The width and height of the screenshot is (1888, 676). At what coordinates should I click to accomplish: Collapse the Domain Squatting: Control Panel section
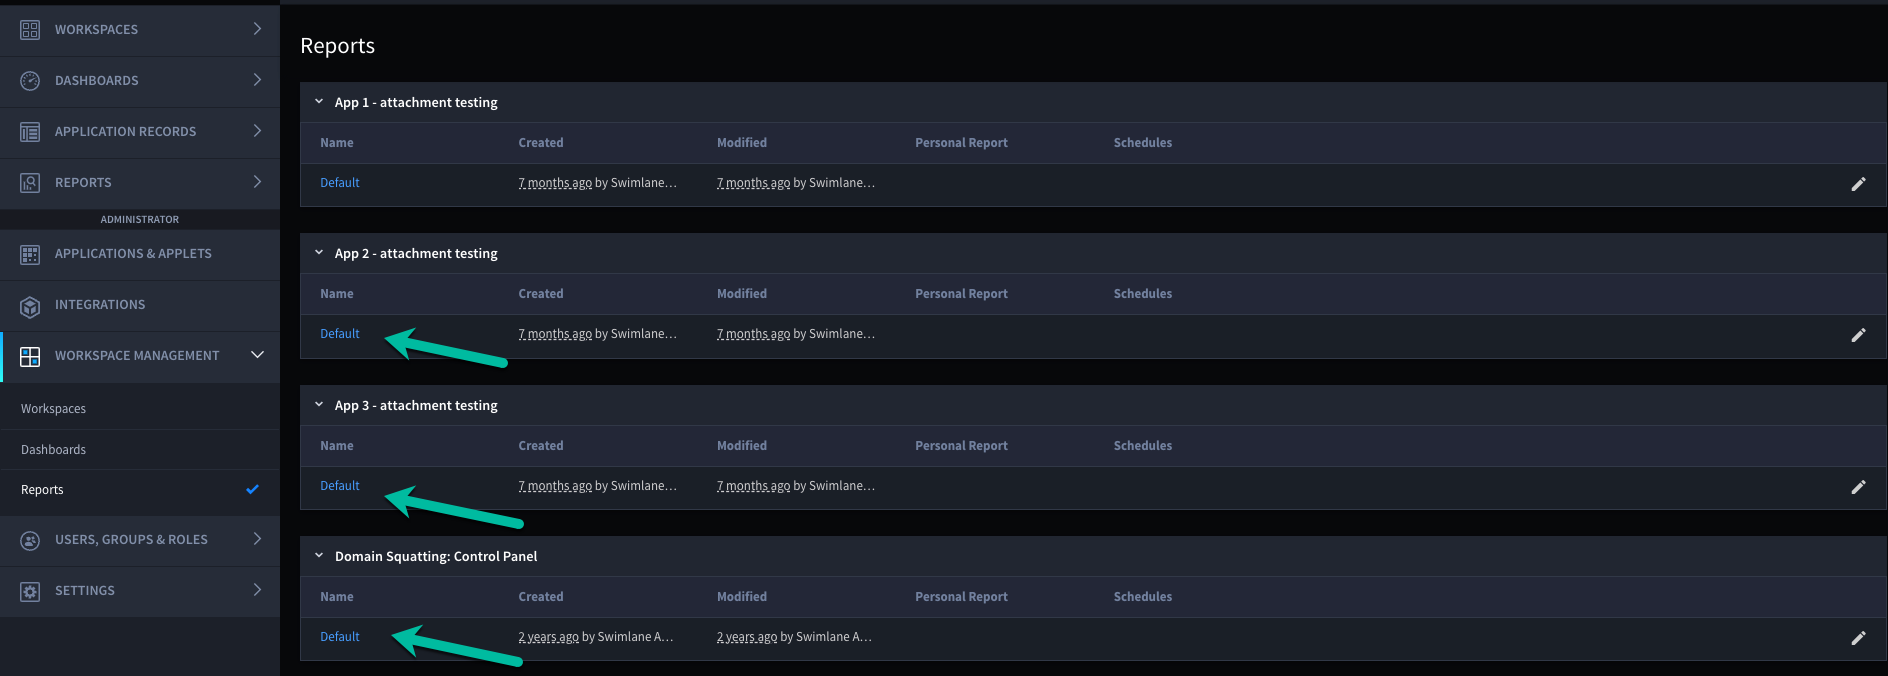(x=319, y=556)
